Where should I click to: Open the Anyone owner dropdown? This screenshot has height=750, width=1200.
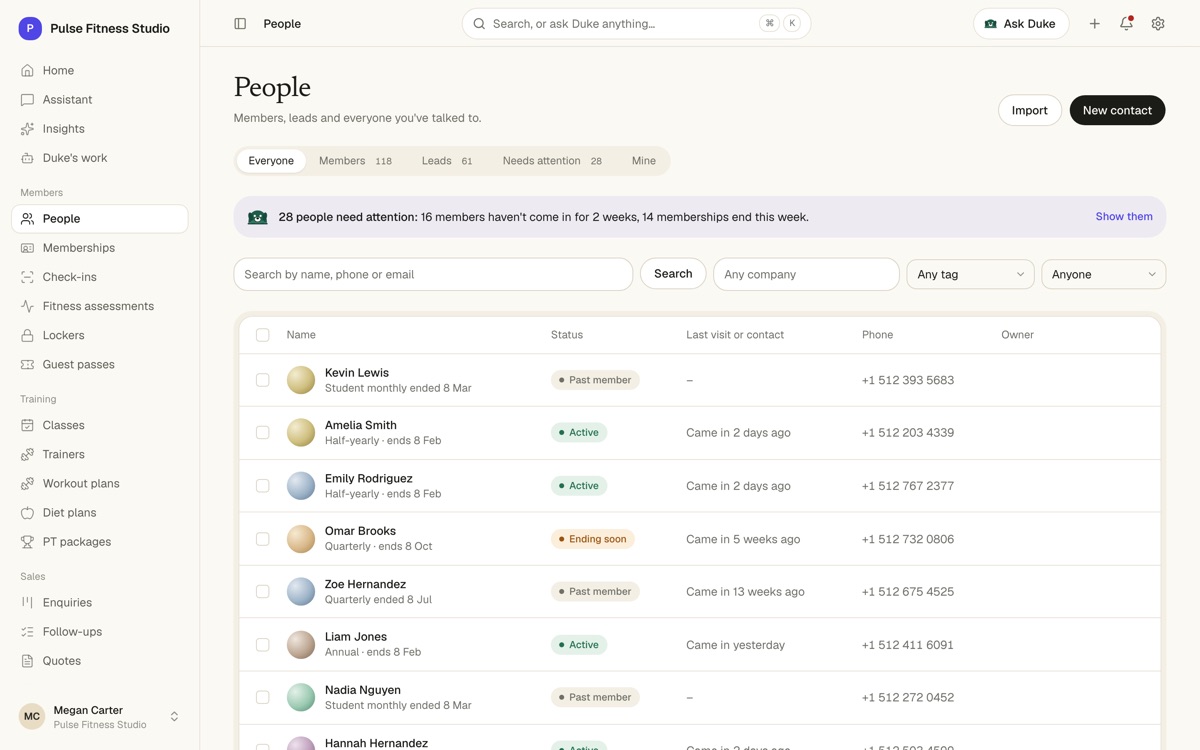[1104, 274]
